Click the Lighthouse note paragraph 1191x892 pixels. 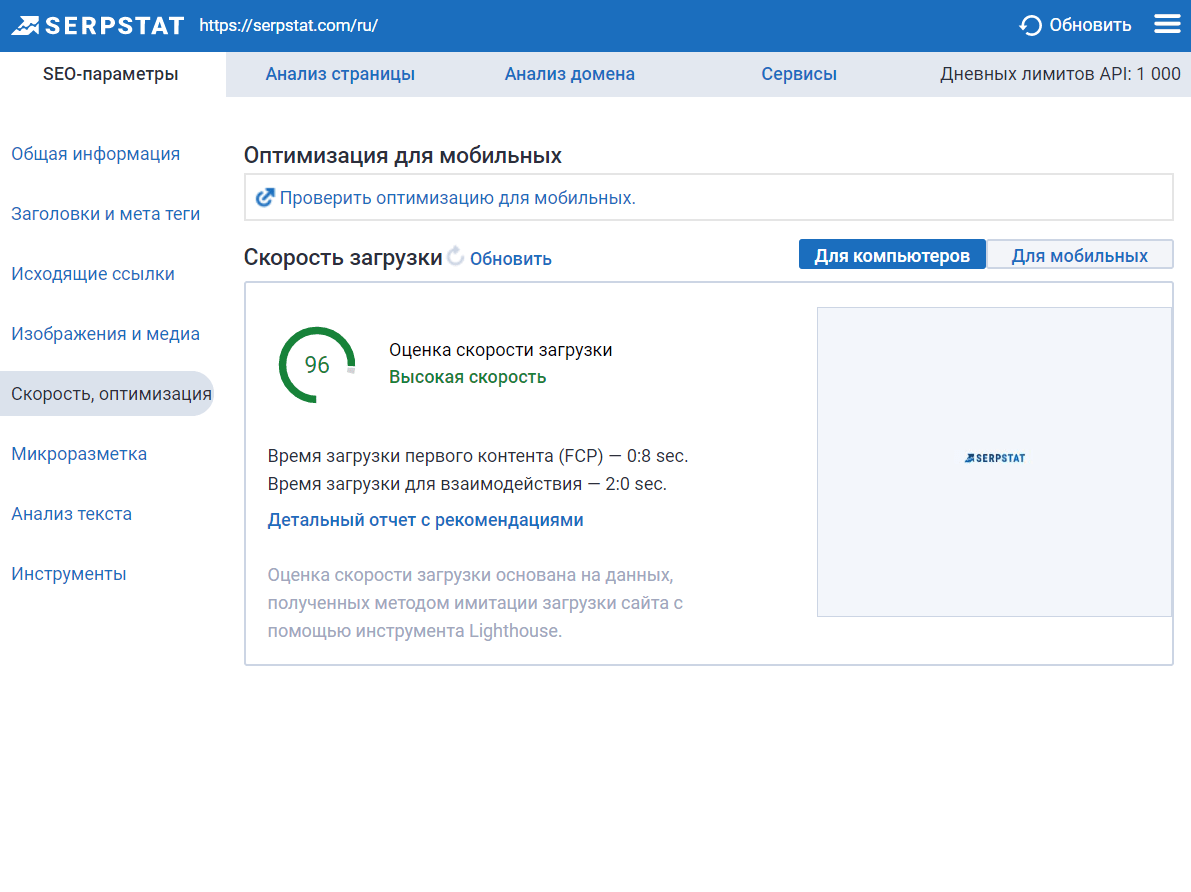click(475, 603)
